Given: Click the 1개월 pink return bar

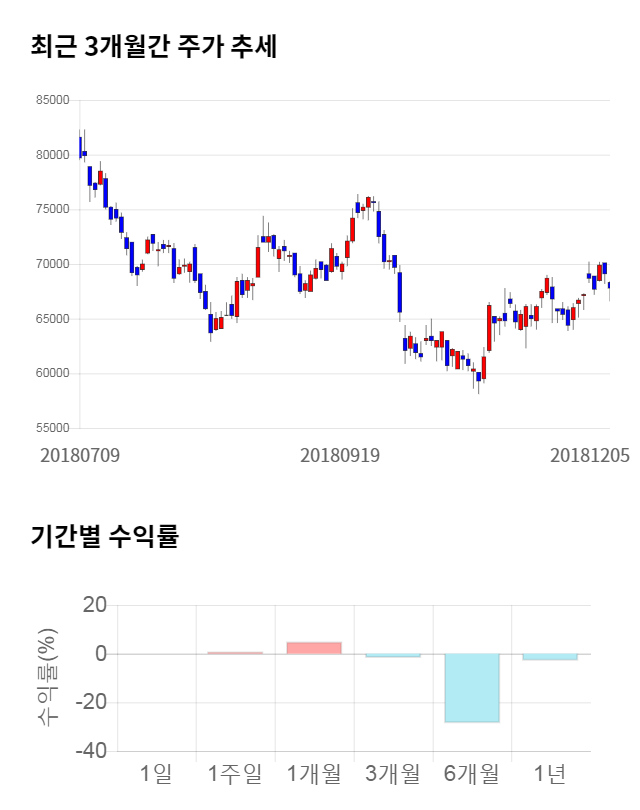Looking at the screenshot, I should pyautogui.click(x=314, y=648).
